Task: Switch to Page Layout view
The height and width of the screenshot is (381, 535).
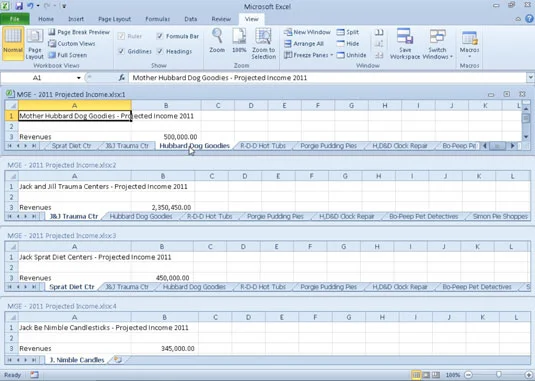Action: pos(35,44)
